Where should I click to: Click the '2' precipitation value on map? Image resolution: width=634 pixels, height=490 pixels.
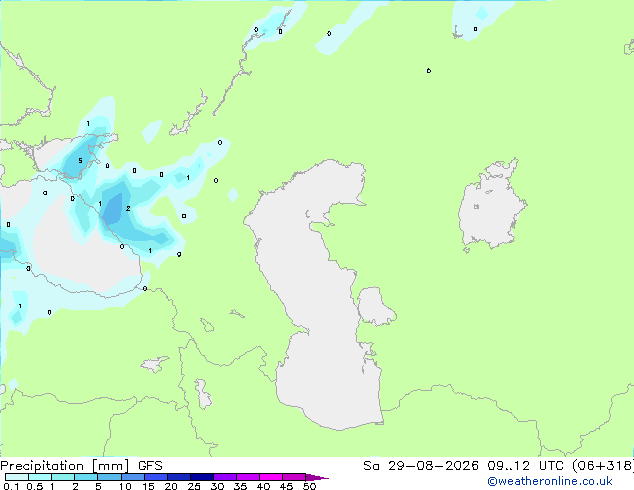128,209
